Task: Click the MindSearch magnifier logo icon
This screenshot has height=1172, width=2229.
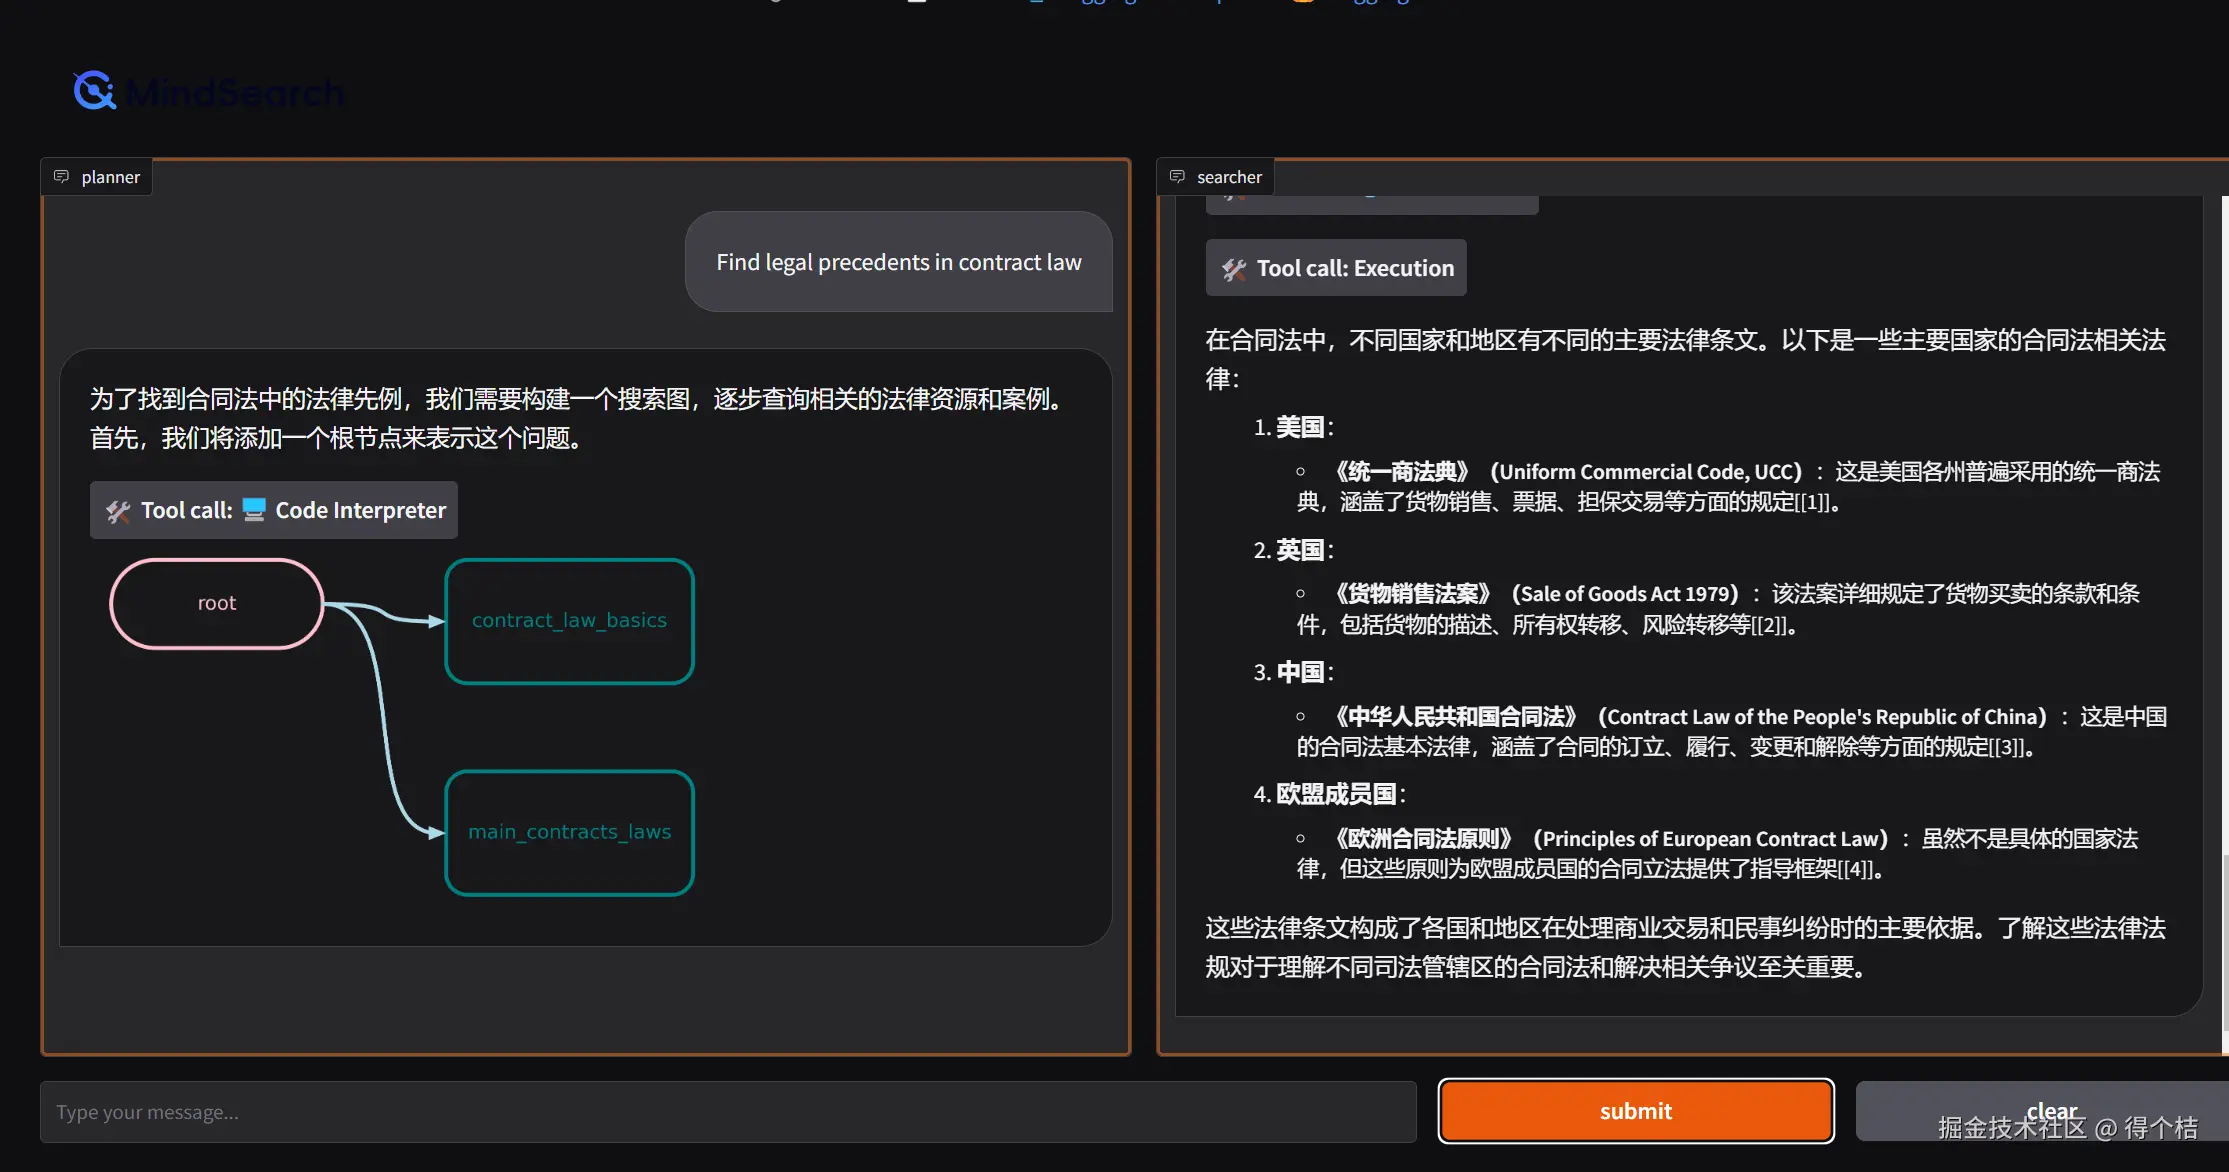Action: (x=95, y=91)
